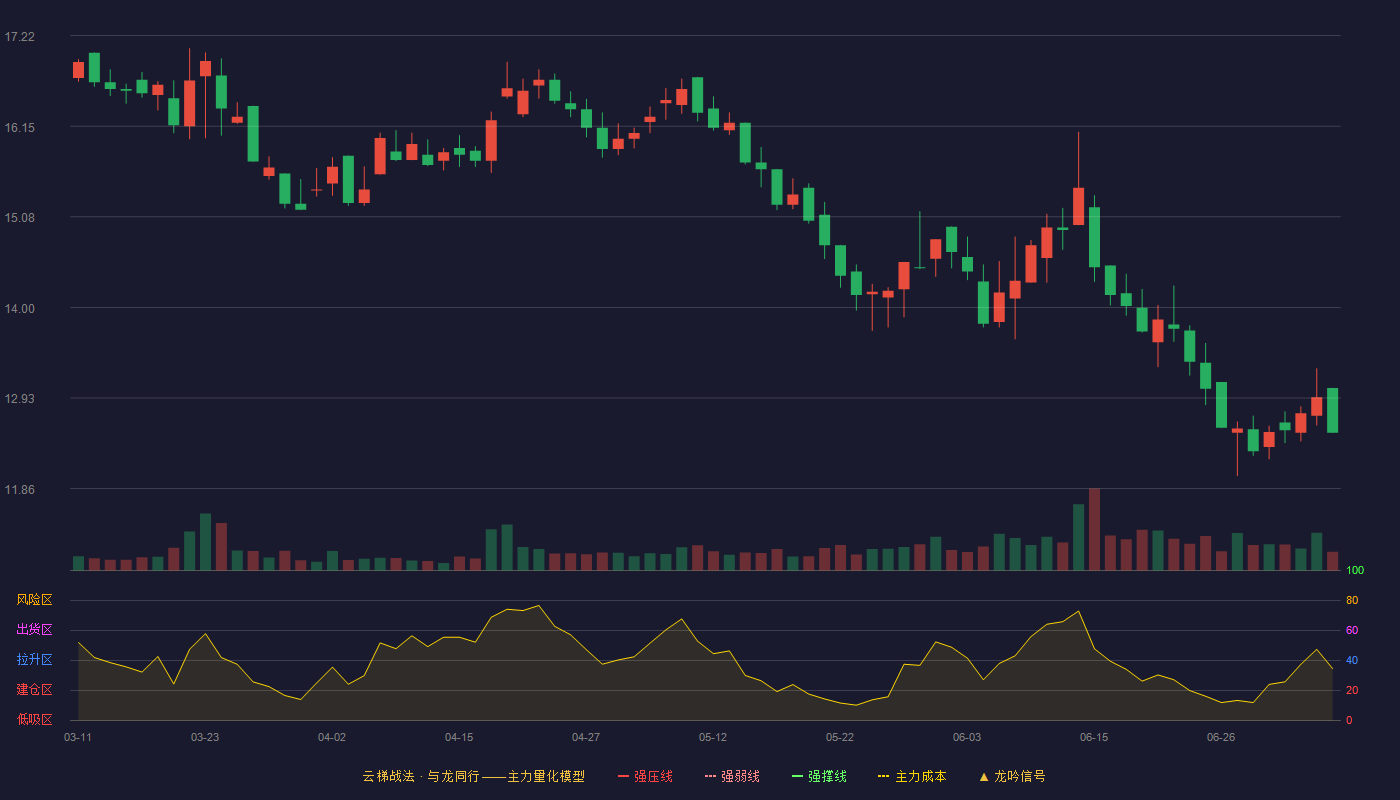Click the green 100 indicator scale label

point(1355,571)
